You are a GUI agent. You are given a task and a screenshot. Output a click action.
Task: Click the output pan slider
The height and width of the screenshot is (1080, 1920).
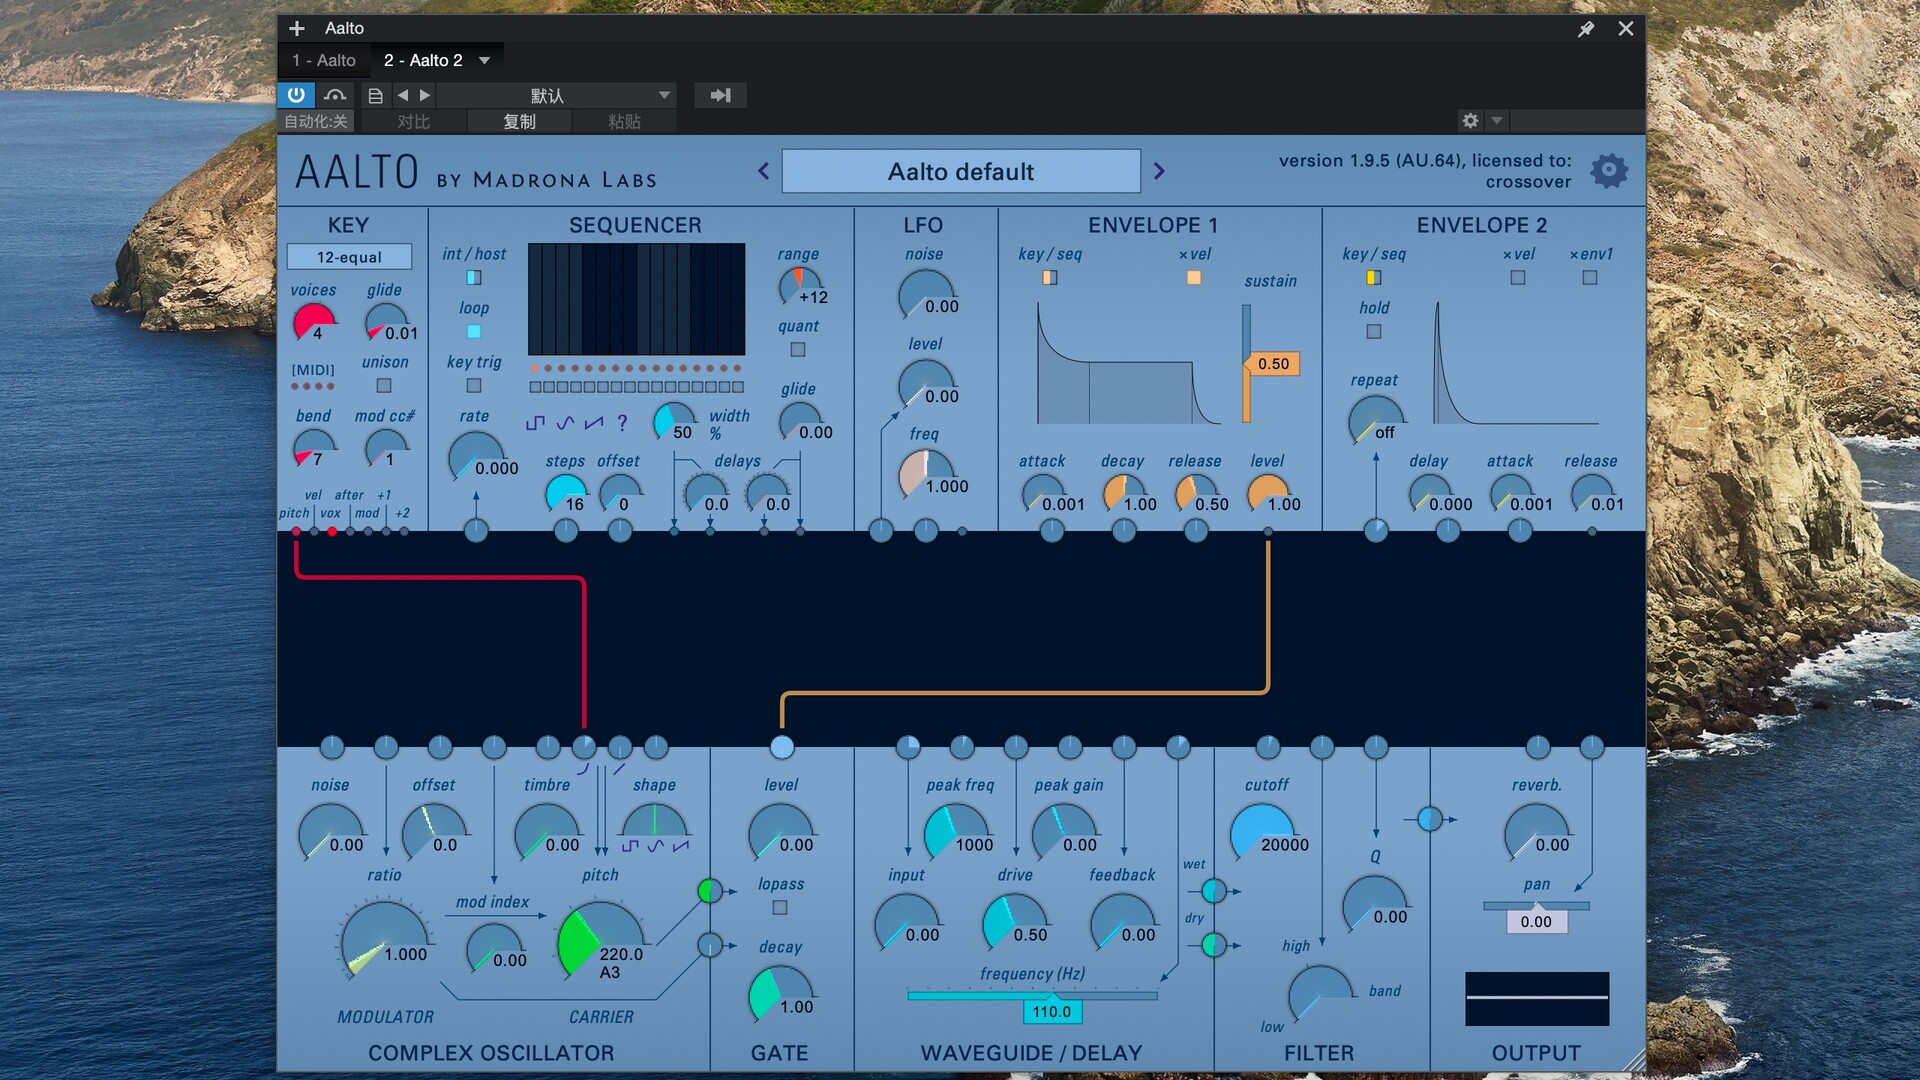point(1536,906)
